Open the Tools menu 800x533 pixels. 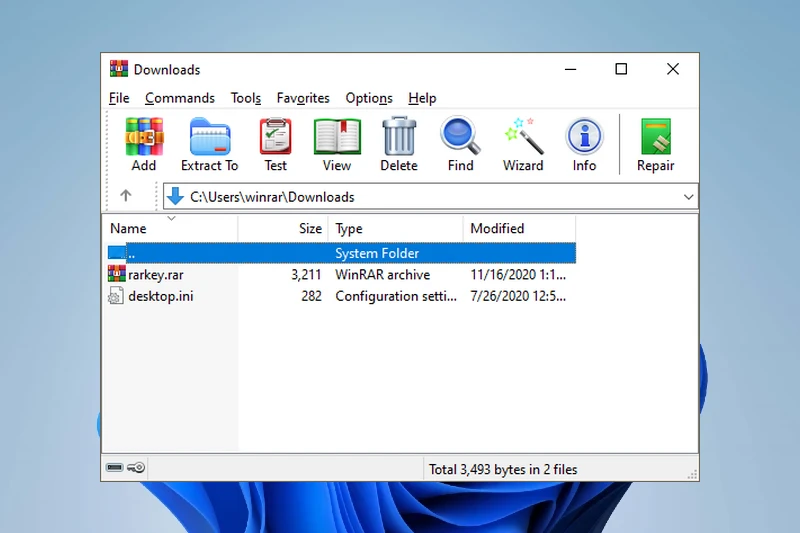click(245, 98)
